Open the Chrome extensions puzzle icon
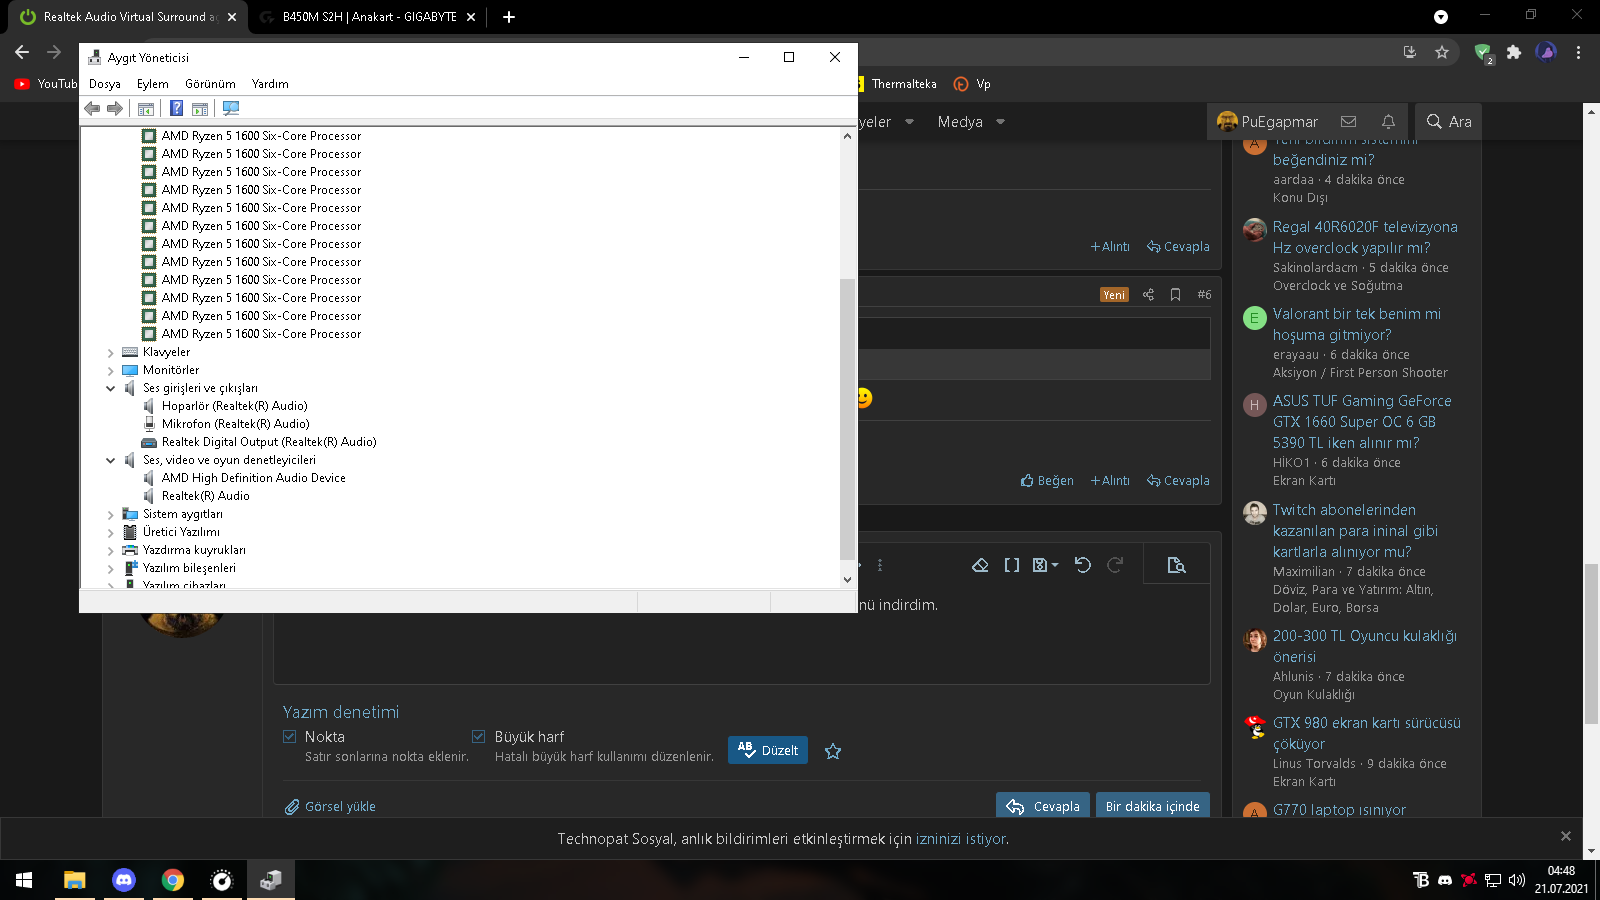 click(1514, 52)
